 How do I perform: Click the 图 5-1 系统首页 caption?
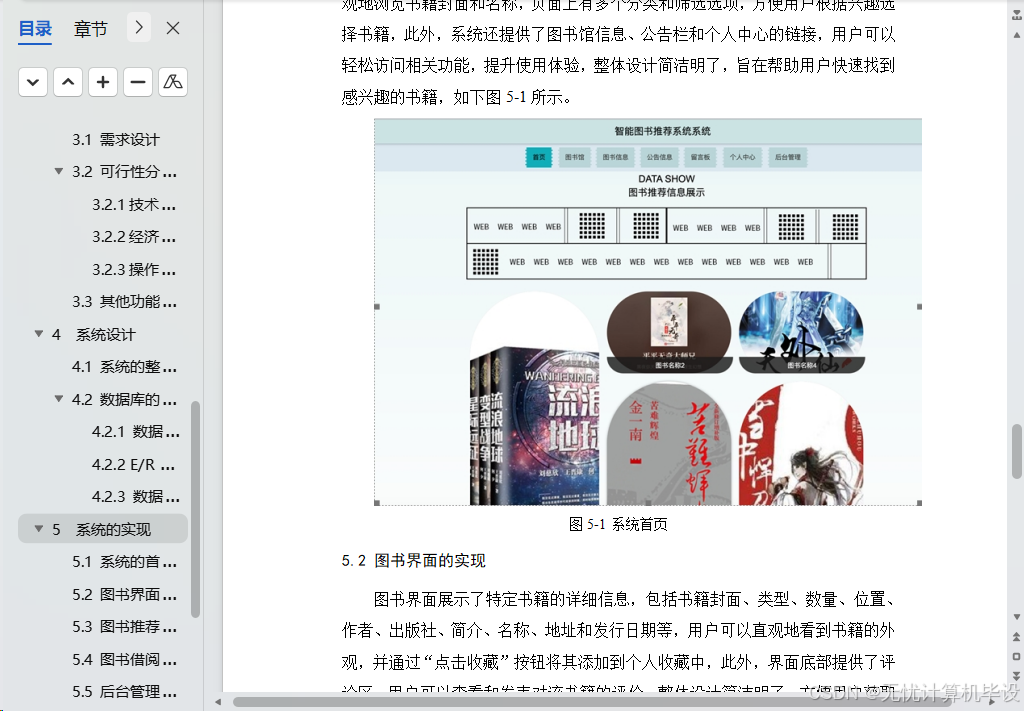coord(618,524)
